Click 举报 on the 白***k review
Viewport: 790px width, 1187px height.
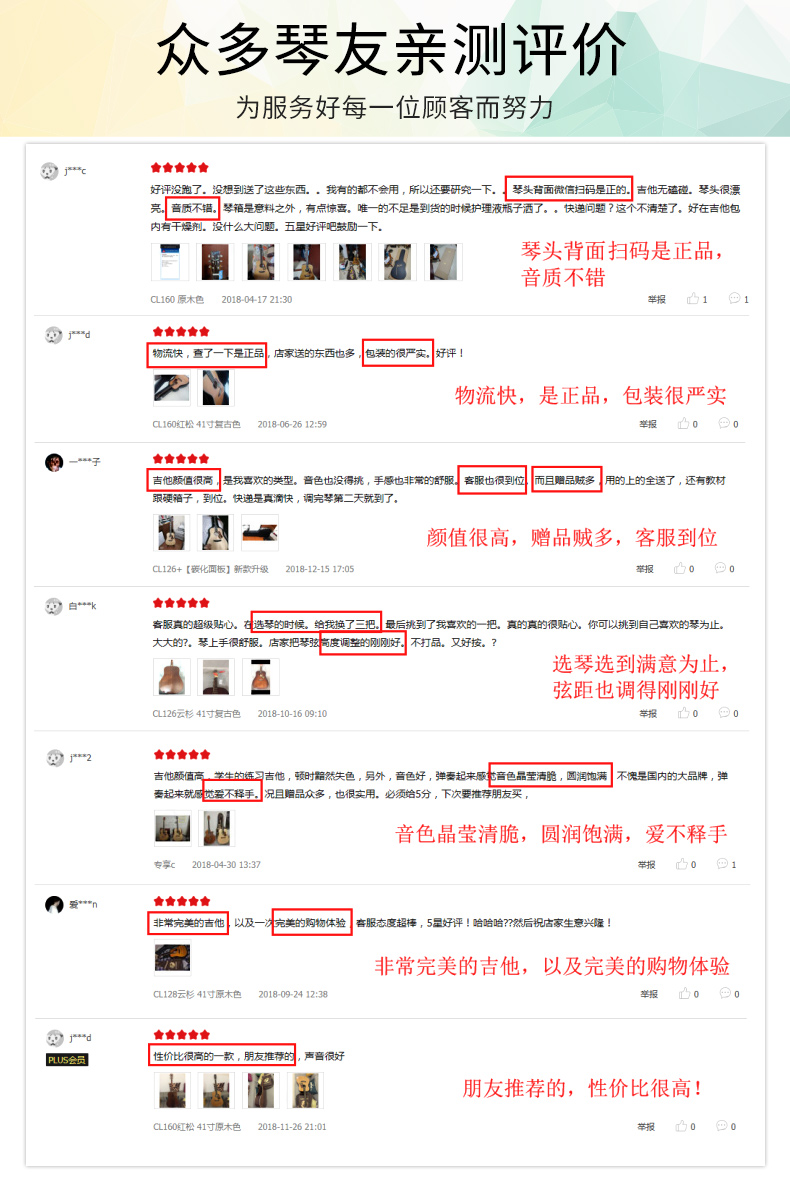(648, 713)
